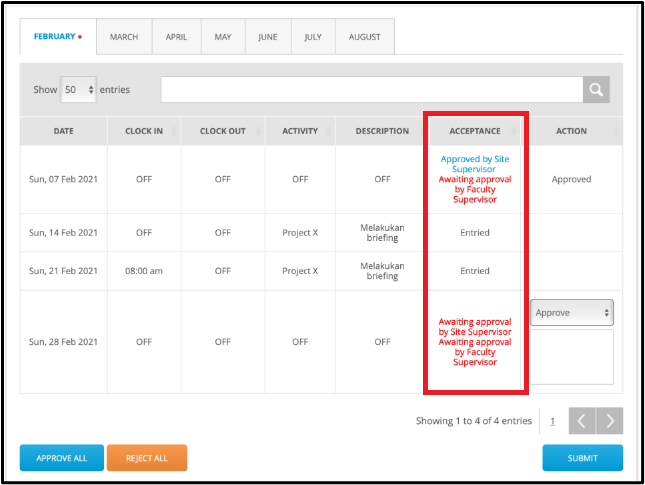
Task: Open page 1 pagination link
Action: [552, 421]
